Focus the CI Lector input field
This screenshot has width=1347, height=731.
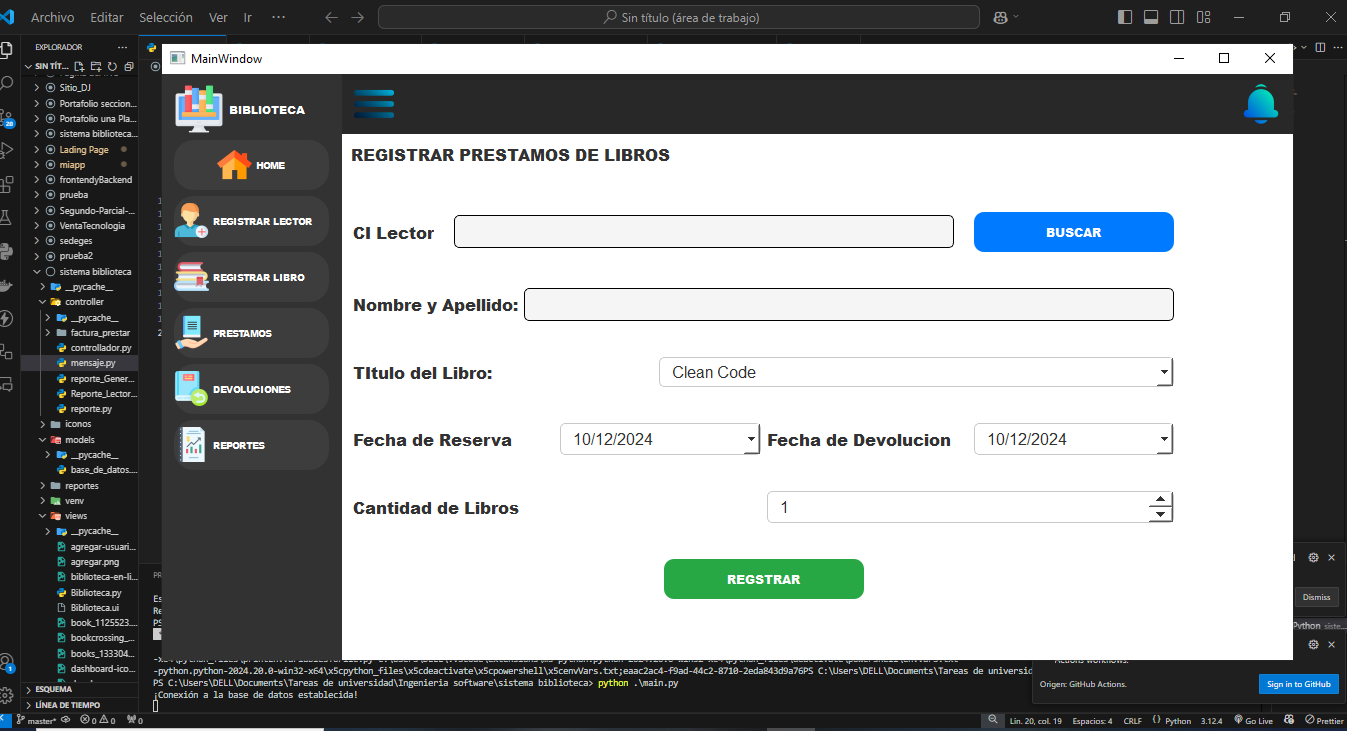pyautogui.click(x=704, y=232)
